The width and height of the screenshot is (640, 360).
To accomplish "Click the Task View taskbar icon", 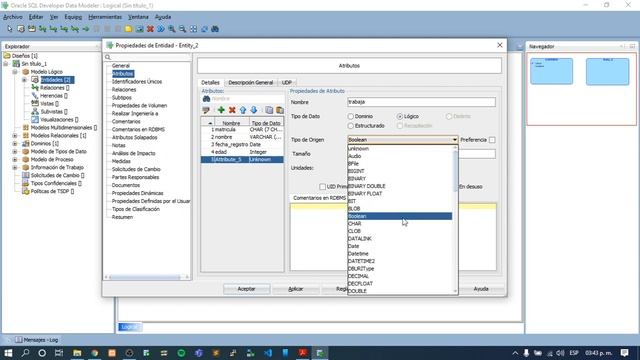I will click(x=59, y=353).
